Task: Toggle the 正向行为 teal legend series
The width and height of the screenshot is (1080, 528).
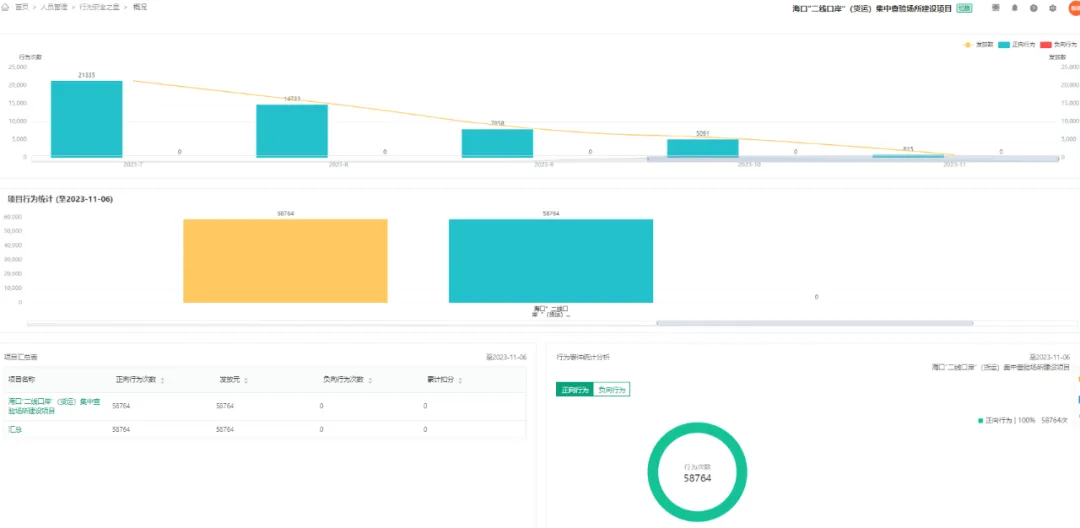Action: click(1017, 45)
